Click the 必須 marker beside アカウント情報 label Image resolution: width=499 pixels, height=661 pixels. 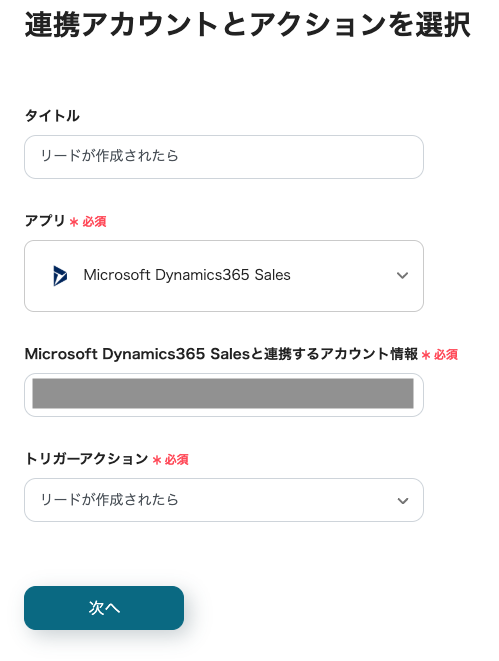446,355
